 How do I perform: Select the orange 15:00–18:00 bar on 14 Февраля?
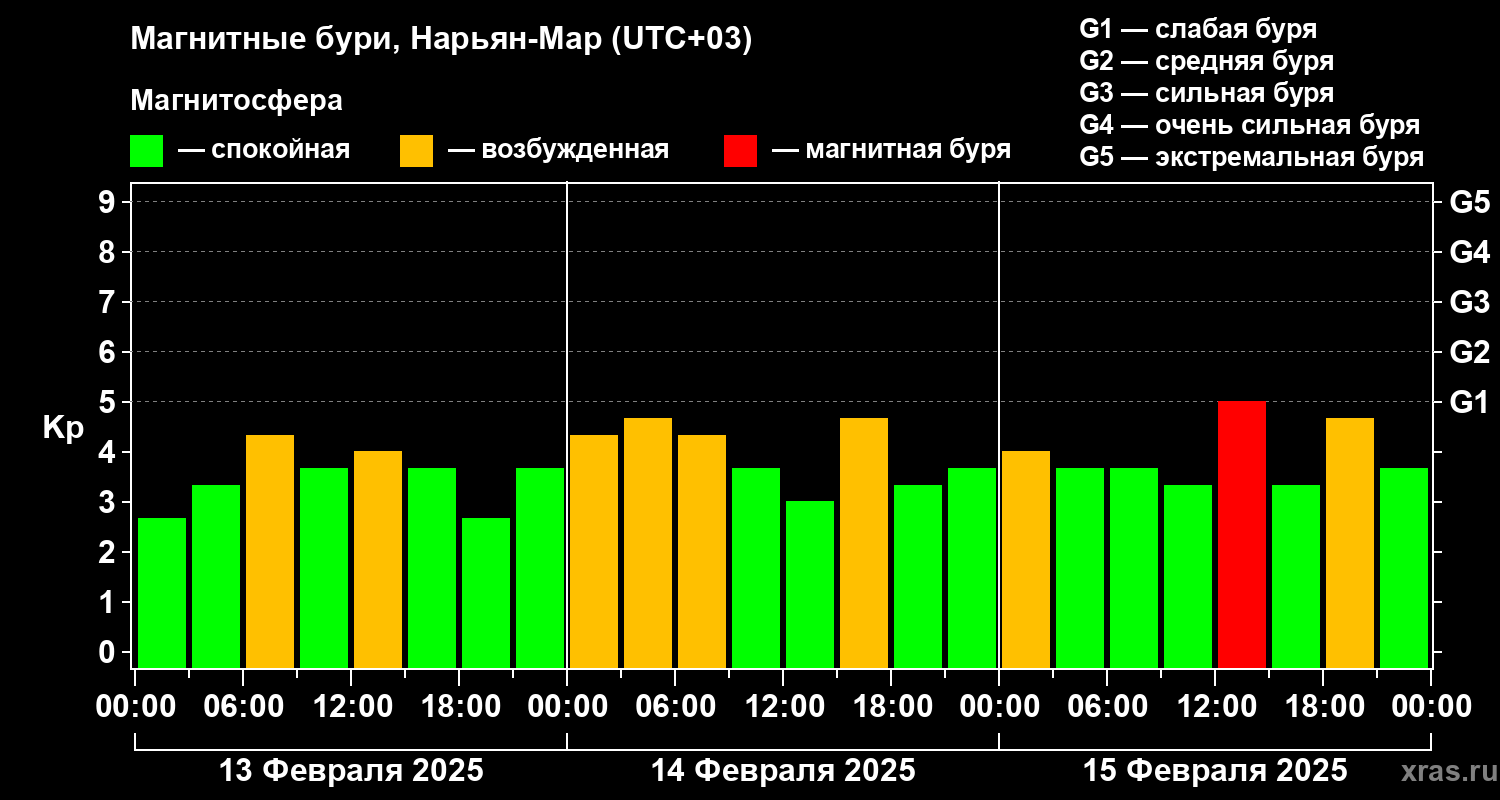(x=864, y=543)
